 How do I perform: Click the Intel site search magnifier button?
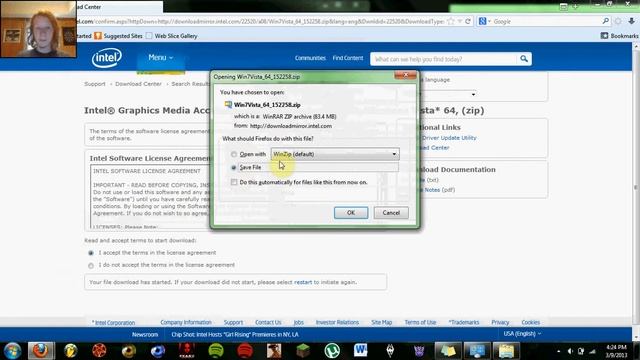coord(524,59)
